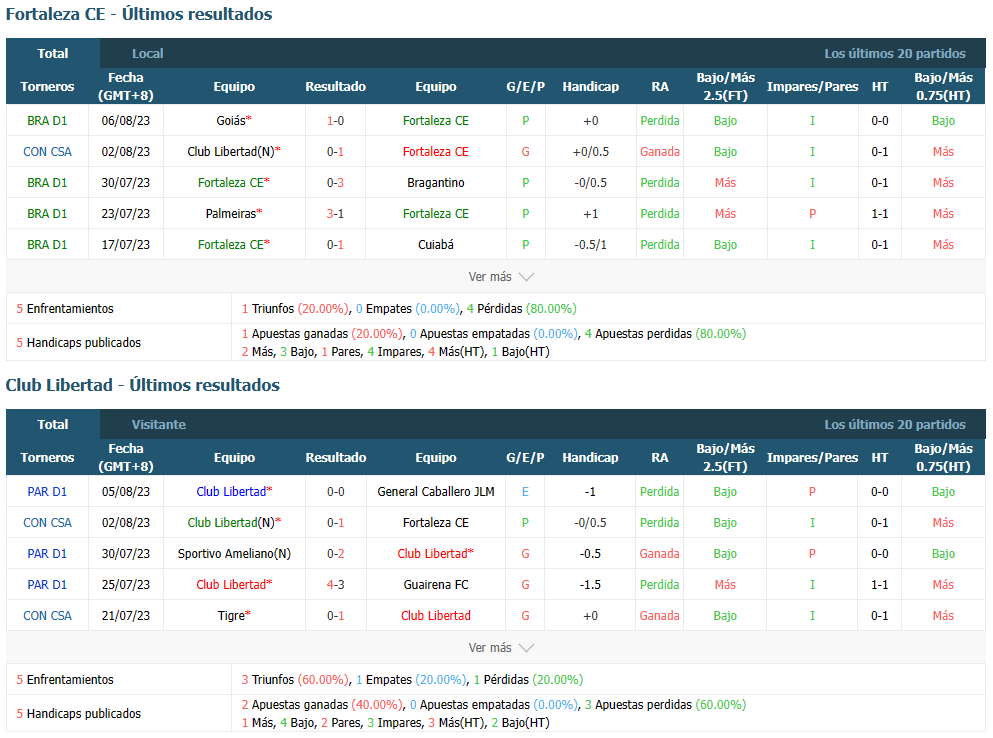Select 3 Triunfos (60.00%) summary text
This screenshot has width=993, height=738.
click(x=294, y=680)
